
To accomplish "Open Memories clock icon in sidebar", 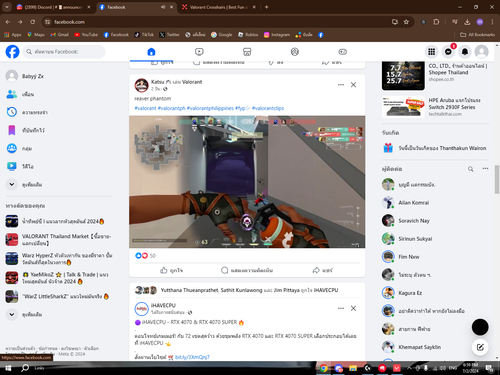I will click(x=12, y=112).
